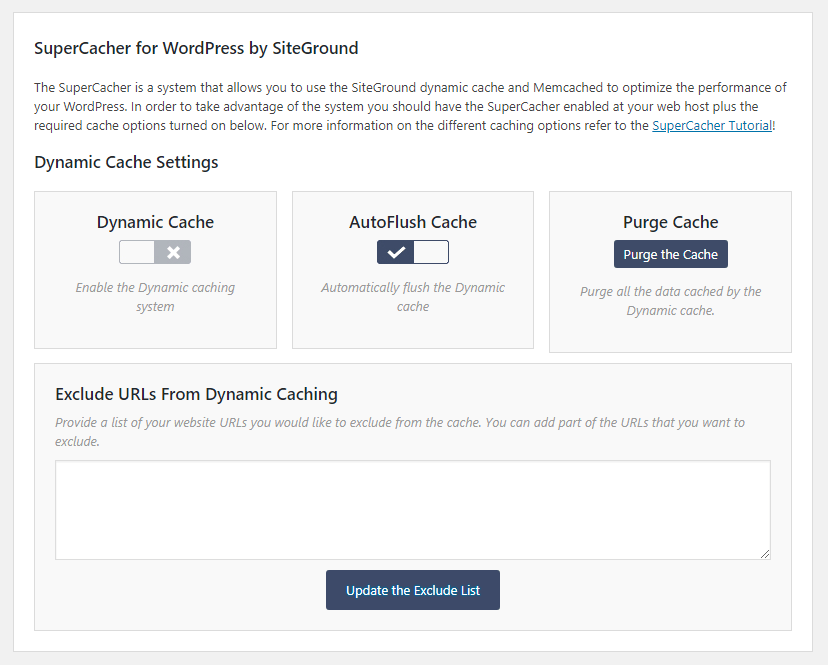Click the text area's corner resize handle
Viewport: 828px width, 665px height.
pos(765,553)
